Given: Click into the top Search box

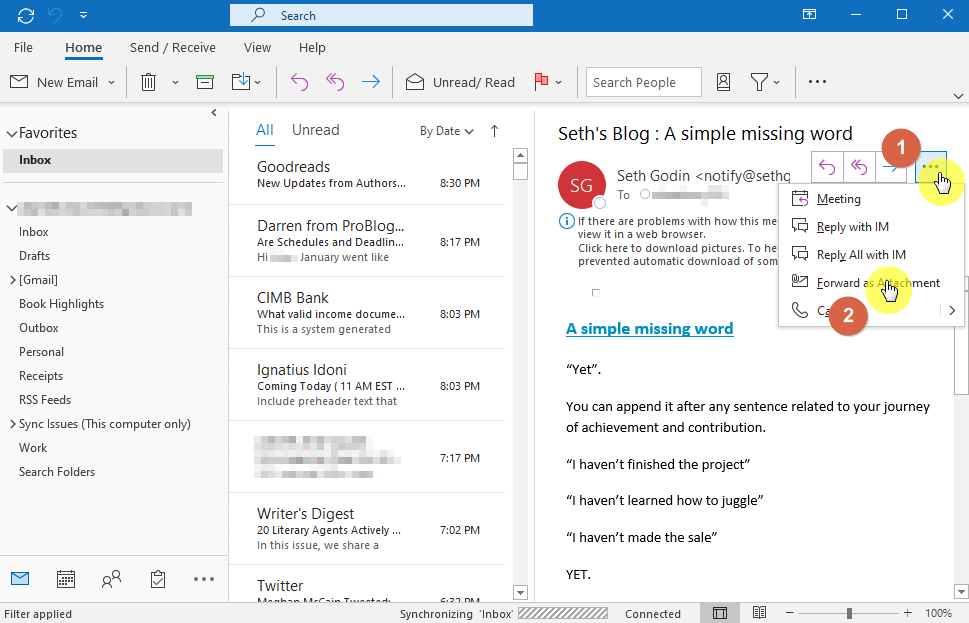Looking at the screenshot, I should point(381,15).
